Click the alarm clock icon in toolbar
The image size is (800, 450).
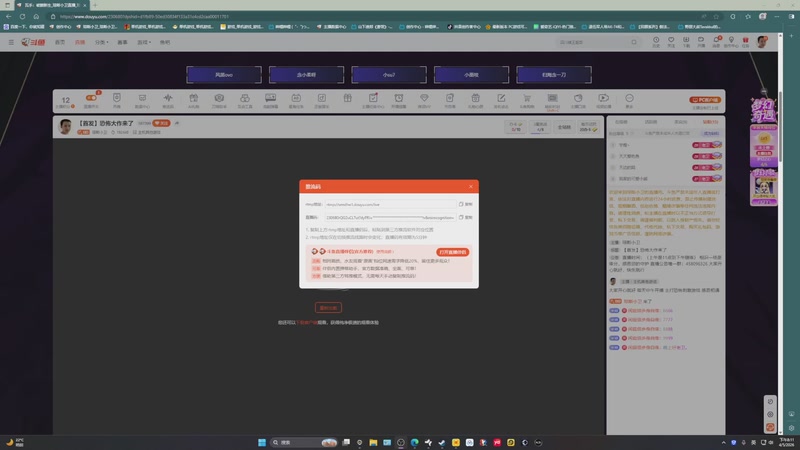398,98
